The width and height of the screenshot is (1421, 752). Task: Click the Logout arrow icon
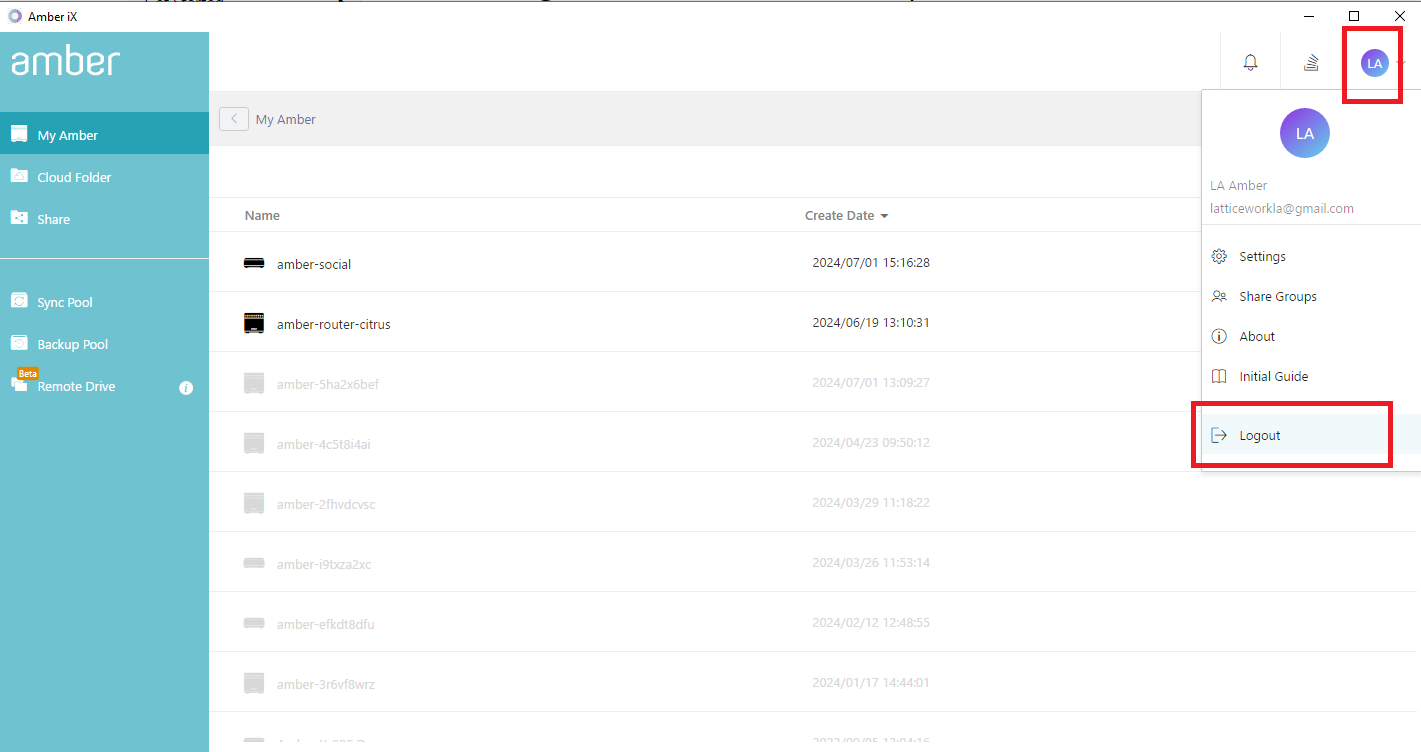tap(1219, 435)
